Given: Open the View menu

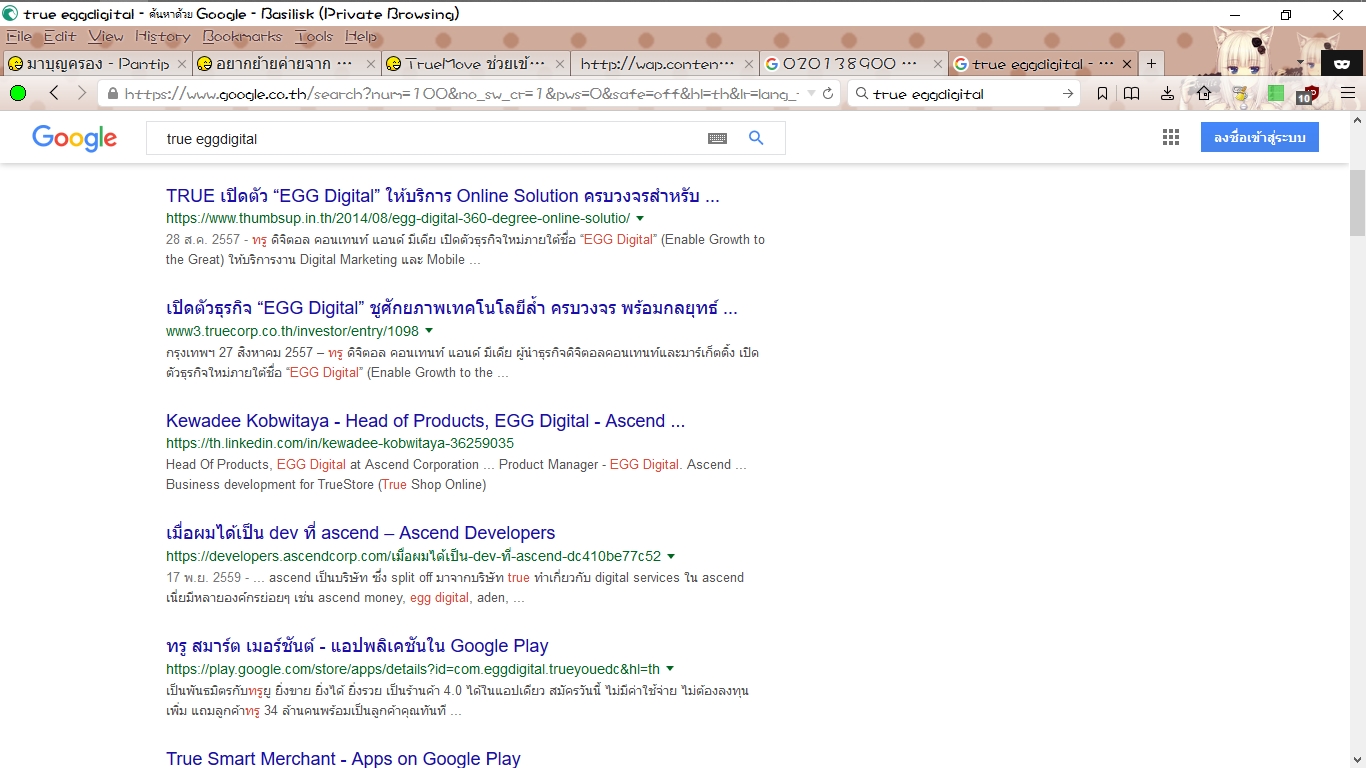Looking at the screenshot, I should (x=106, y=36).
